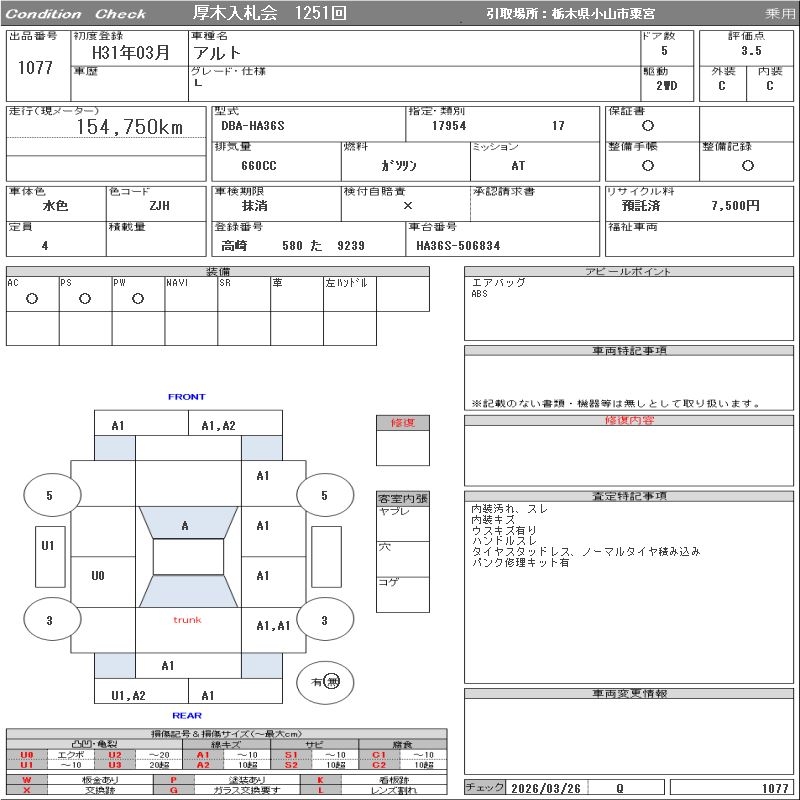
Task: Click the パンク修理キット有 note line
Action: (x=520, y=562)
